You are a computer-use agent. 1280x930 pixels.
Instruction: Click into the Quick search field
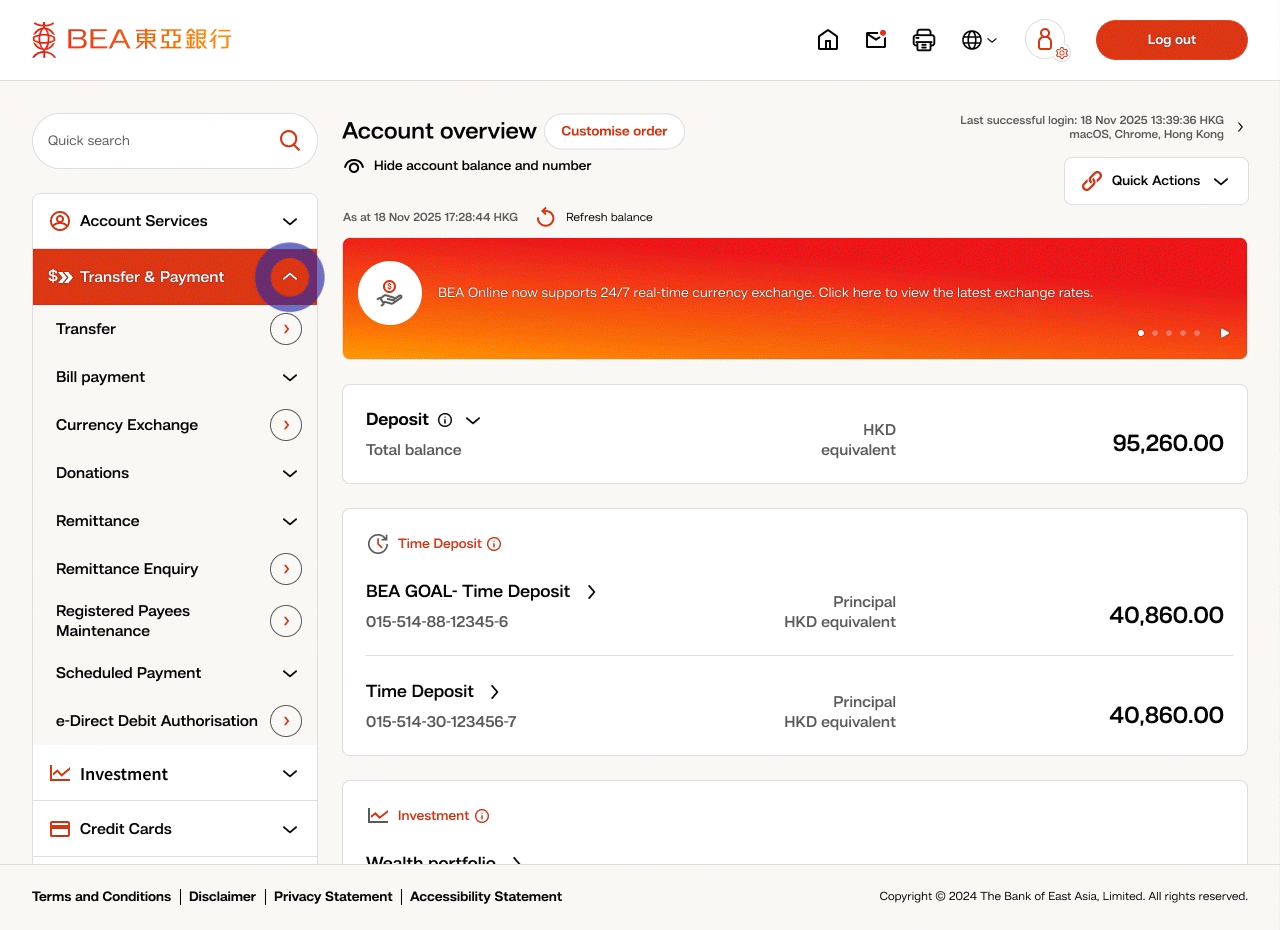click(155, 141)
